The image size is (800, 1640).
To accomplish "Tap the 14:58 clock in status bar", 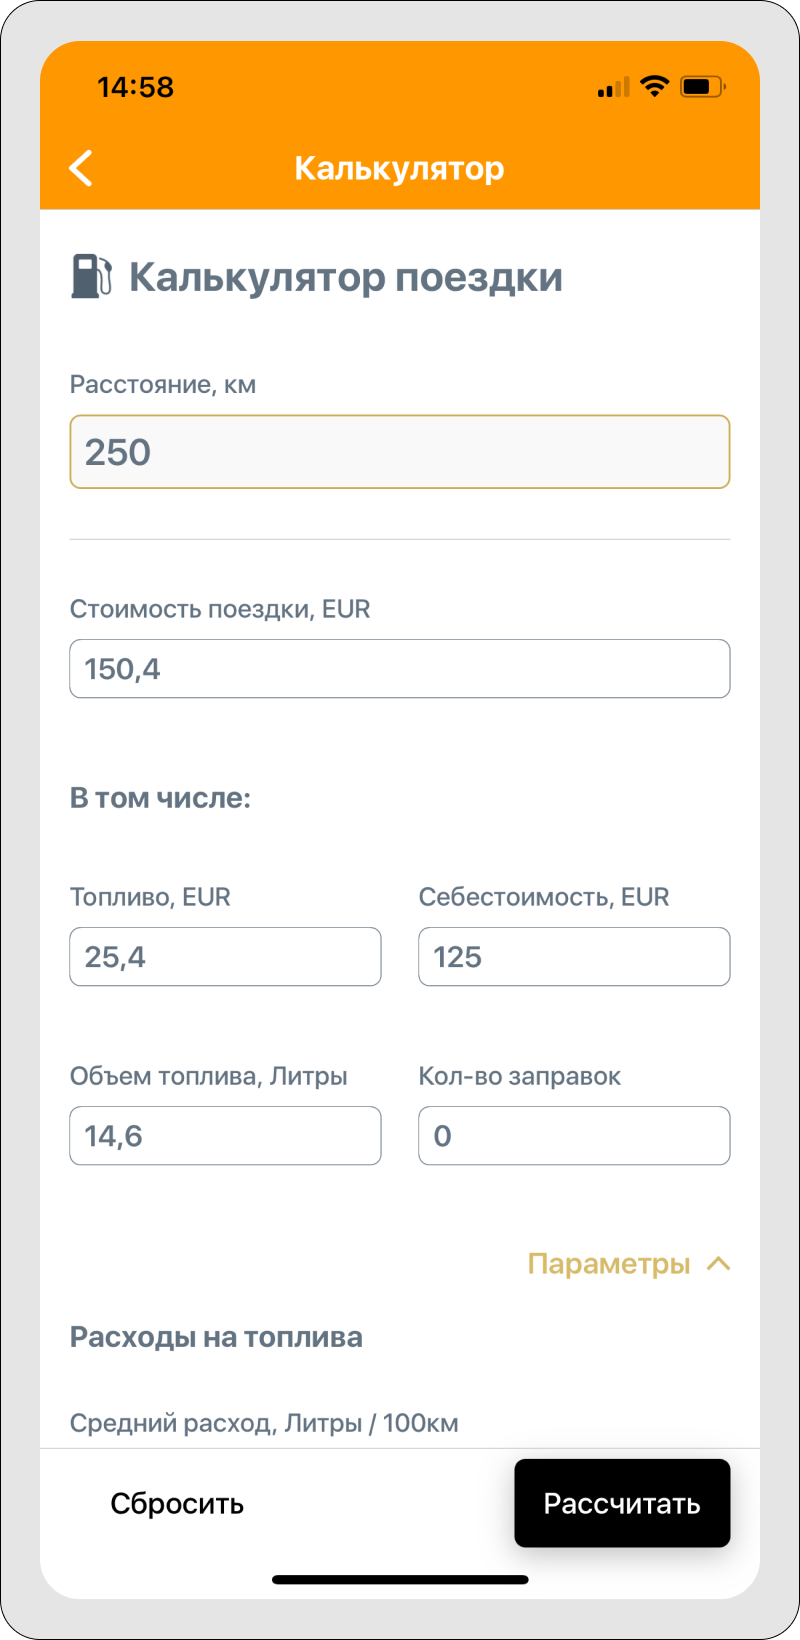I will (x=135, y=88).
